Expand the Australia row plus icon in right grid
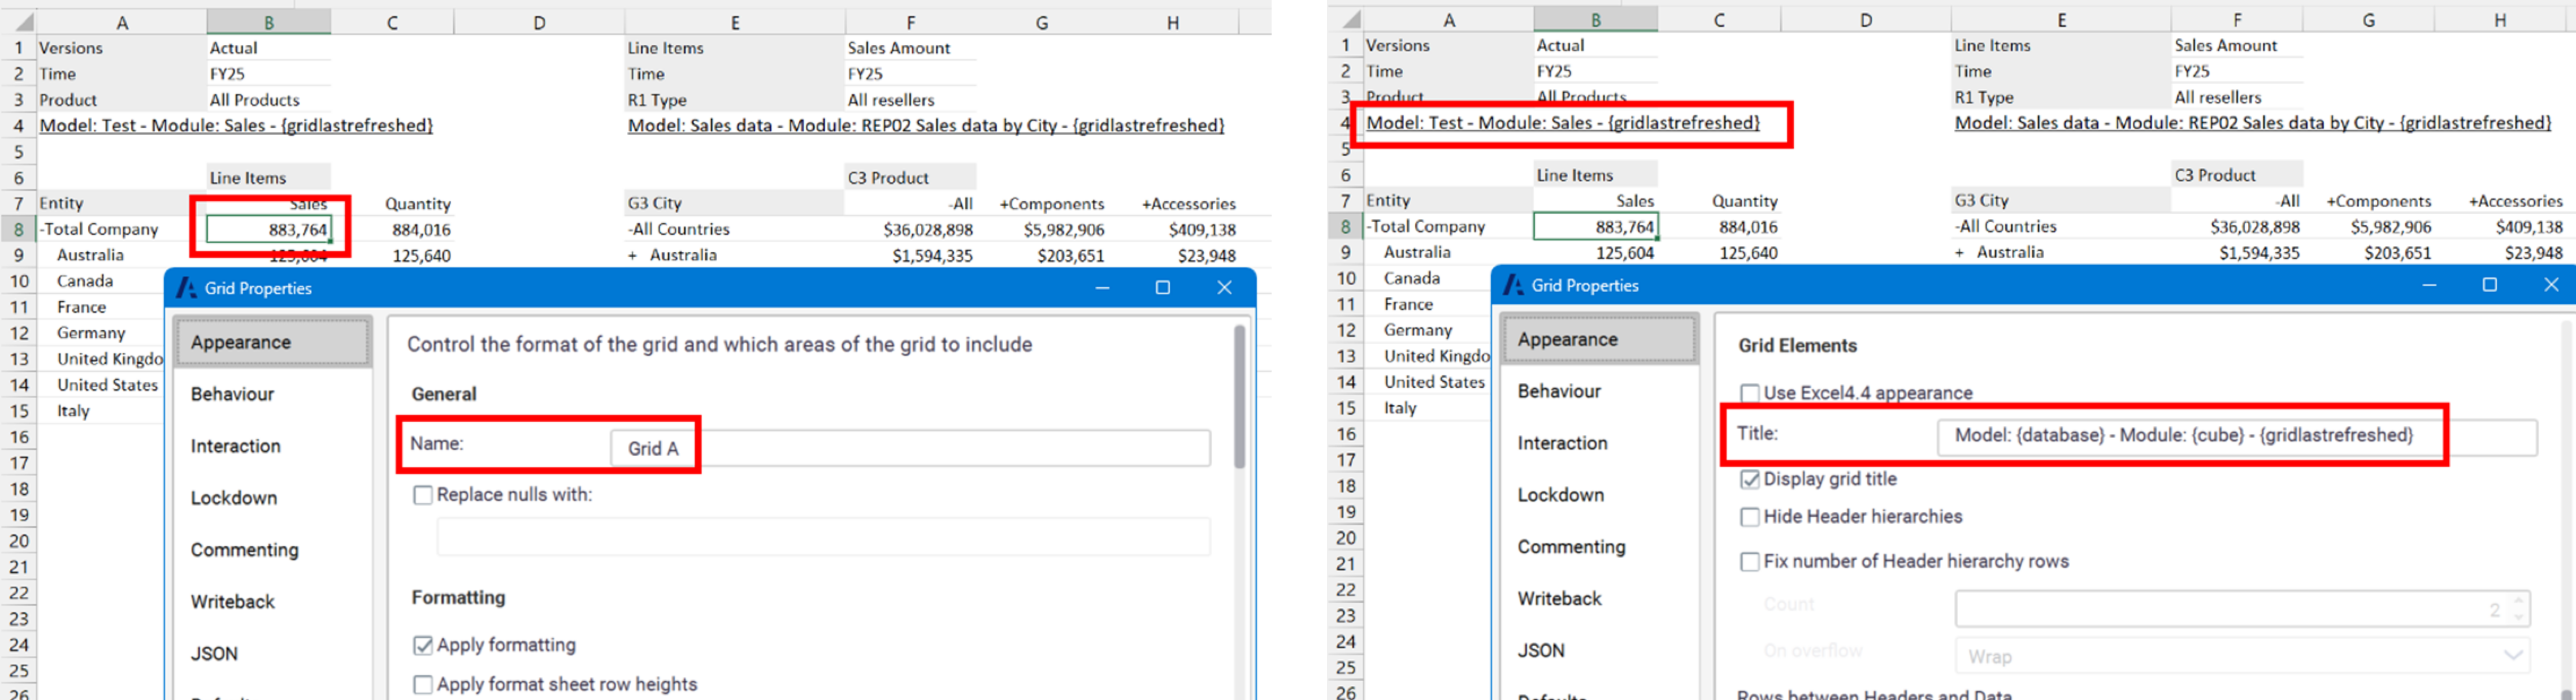 coord(1960,253)
